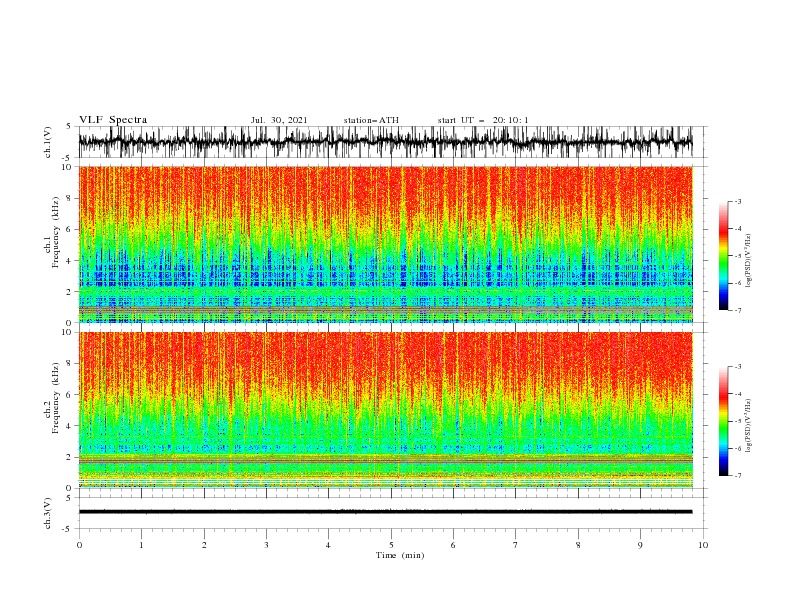The image size is (792, 612).
Task: Click the ch.3 flat voltage trace
Action: click(x=385, y=512)
